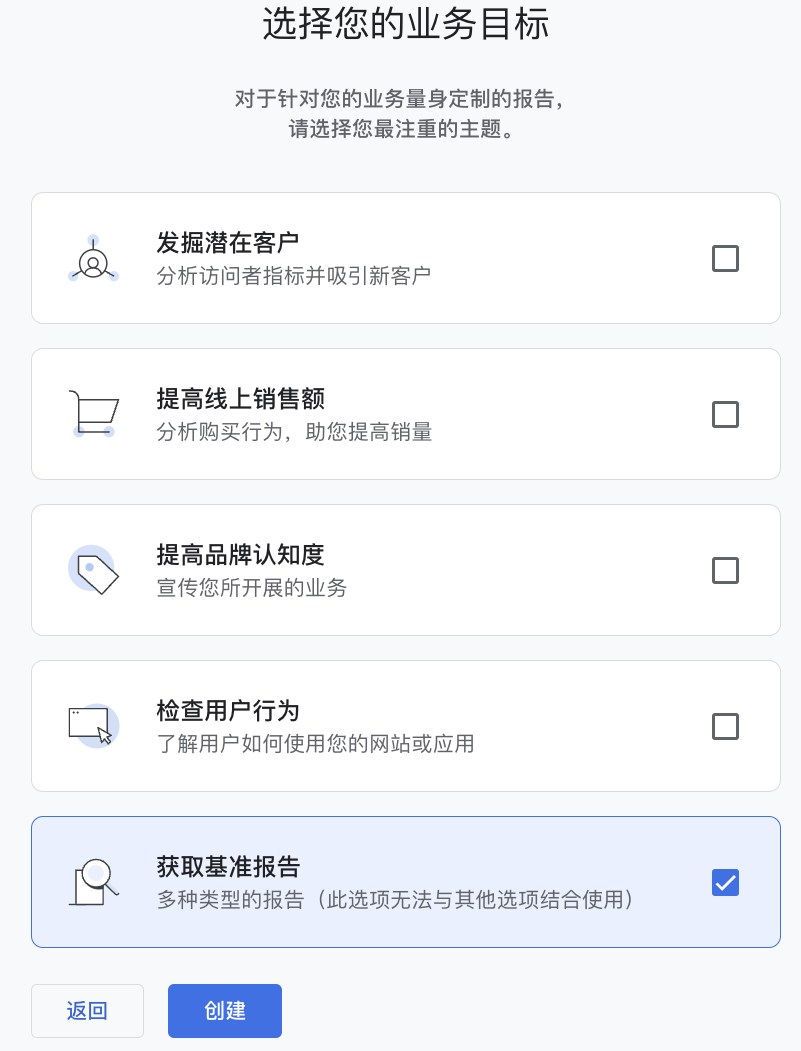Click the 选择您的业务目标 page title
This screenshot has width=801, height=1051.
406,24
